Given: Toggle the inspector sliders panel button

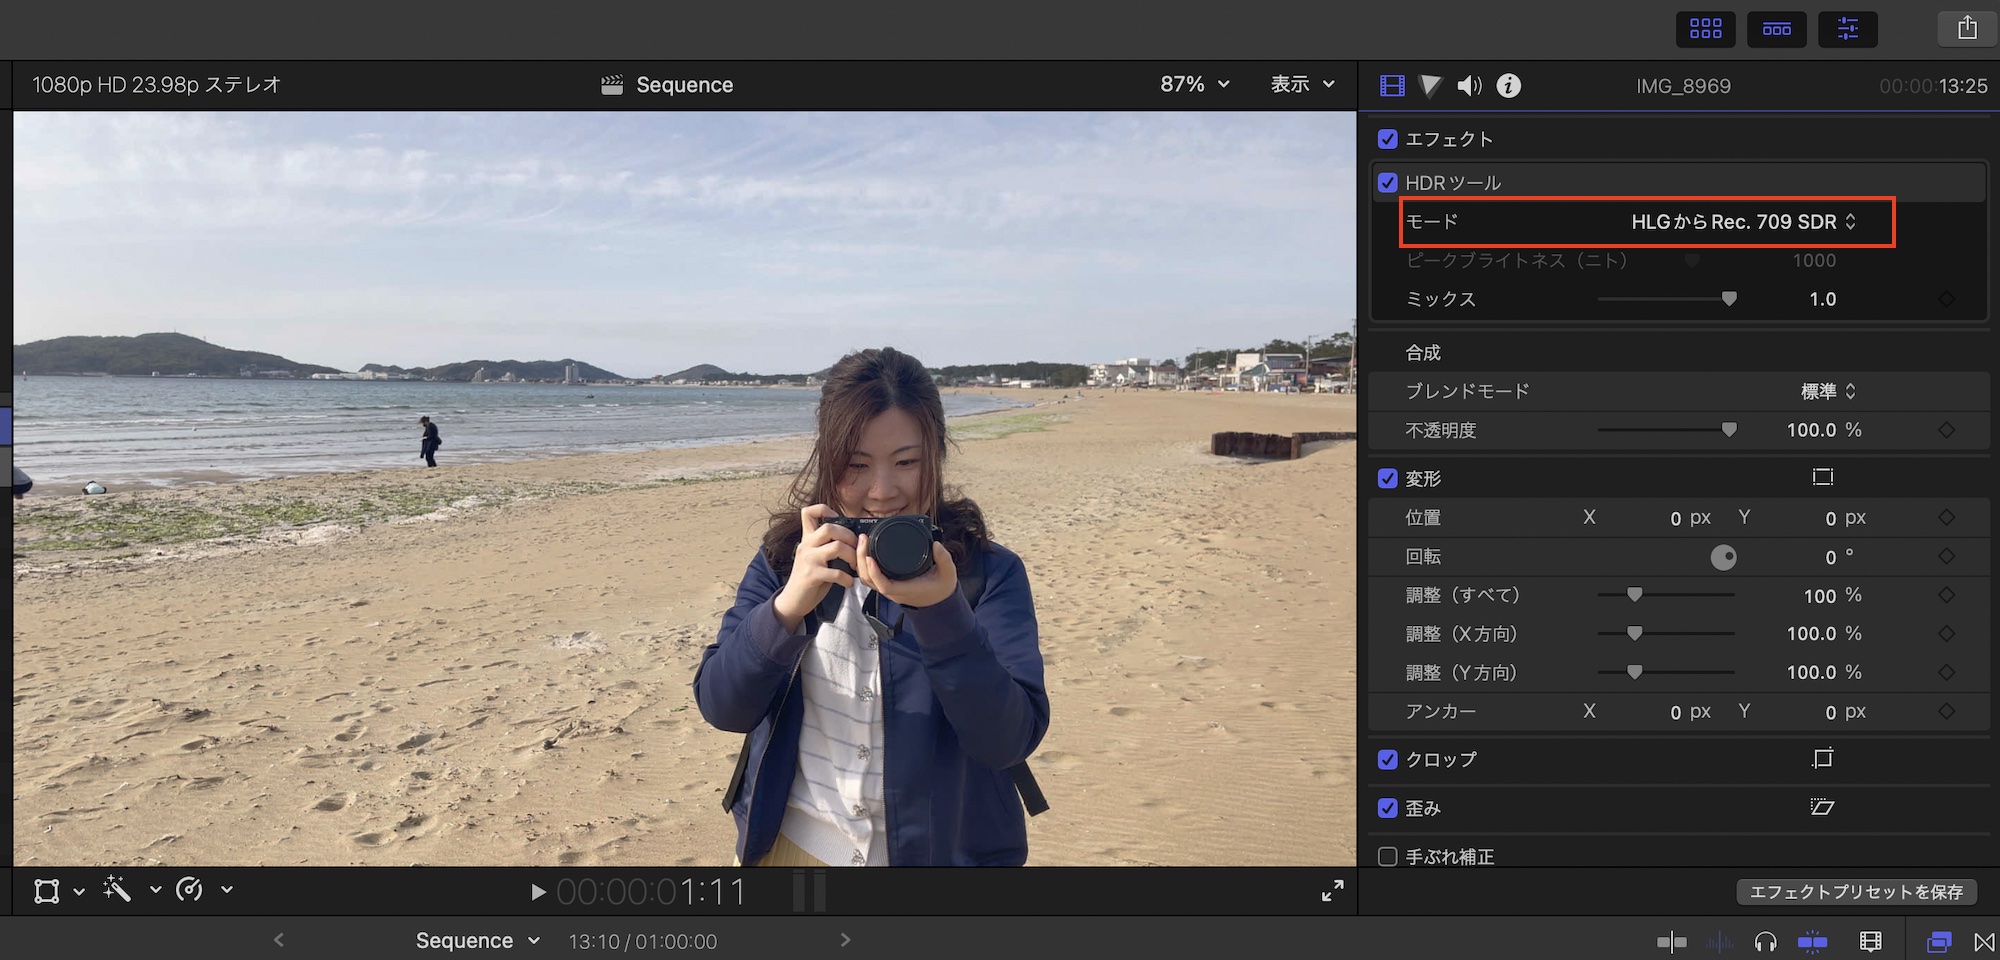Looking at the screenshot, I should (x=1847, y=29).
